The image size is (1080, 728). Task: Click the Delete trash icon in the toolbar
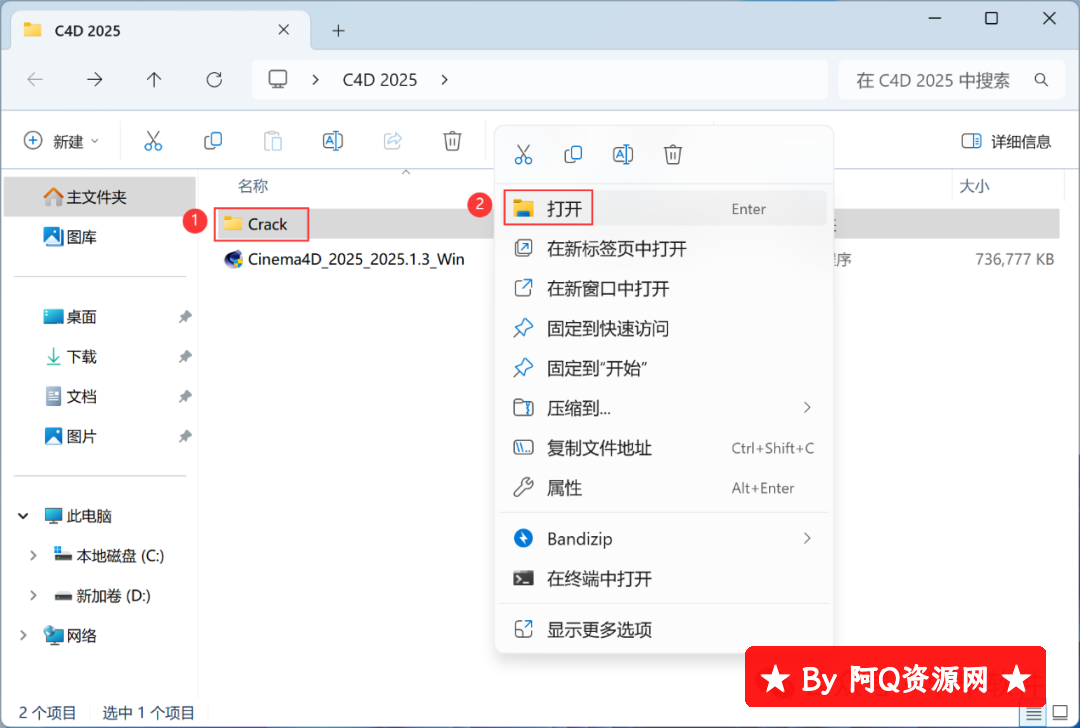tap(452, 141)
